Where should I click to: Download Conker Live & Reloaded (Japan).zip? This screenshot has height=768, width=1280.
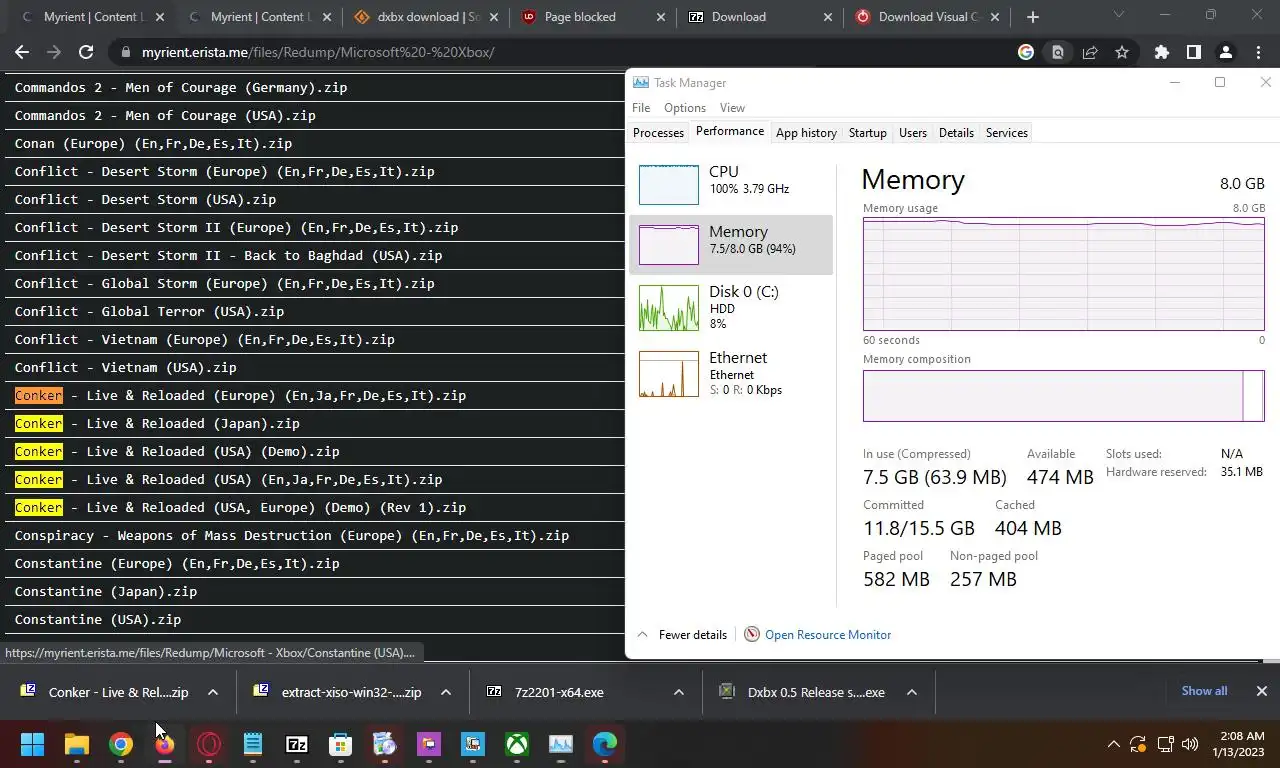coord(157,424)
